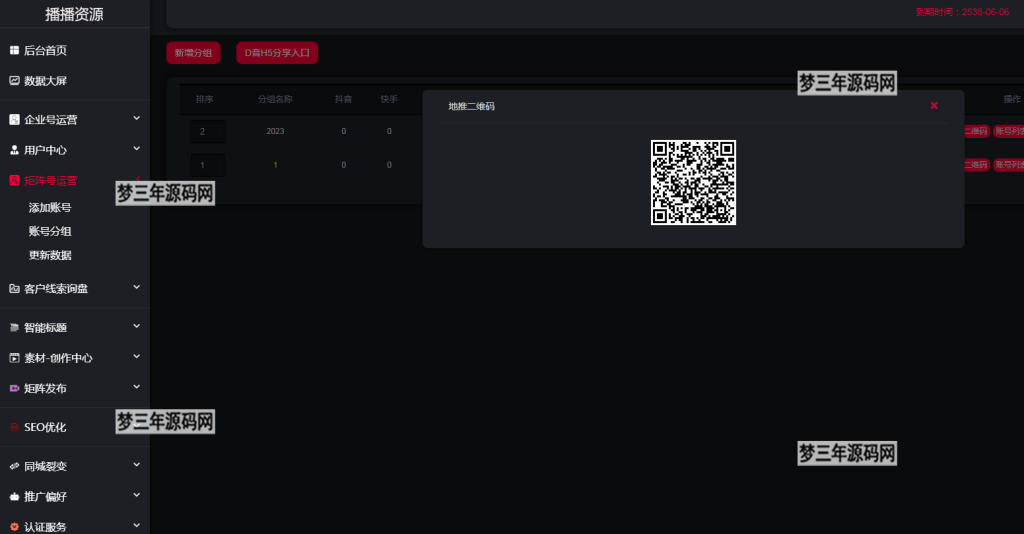1024x534 pixels.
Task: Click the D音H5分享入口 button
Action: (x=277, y=53)
